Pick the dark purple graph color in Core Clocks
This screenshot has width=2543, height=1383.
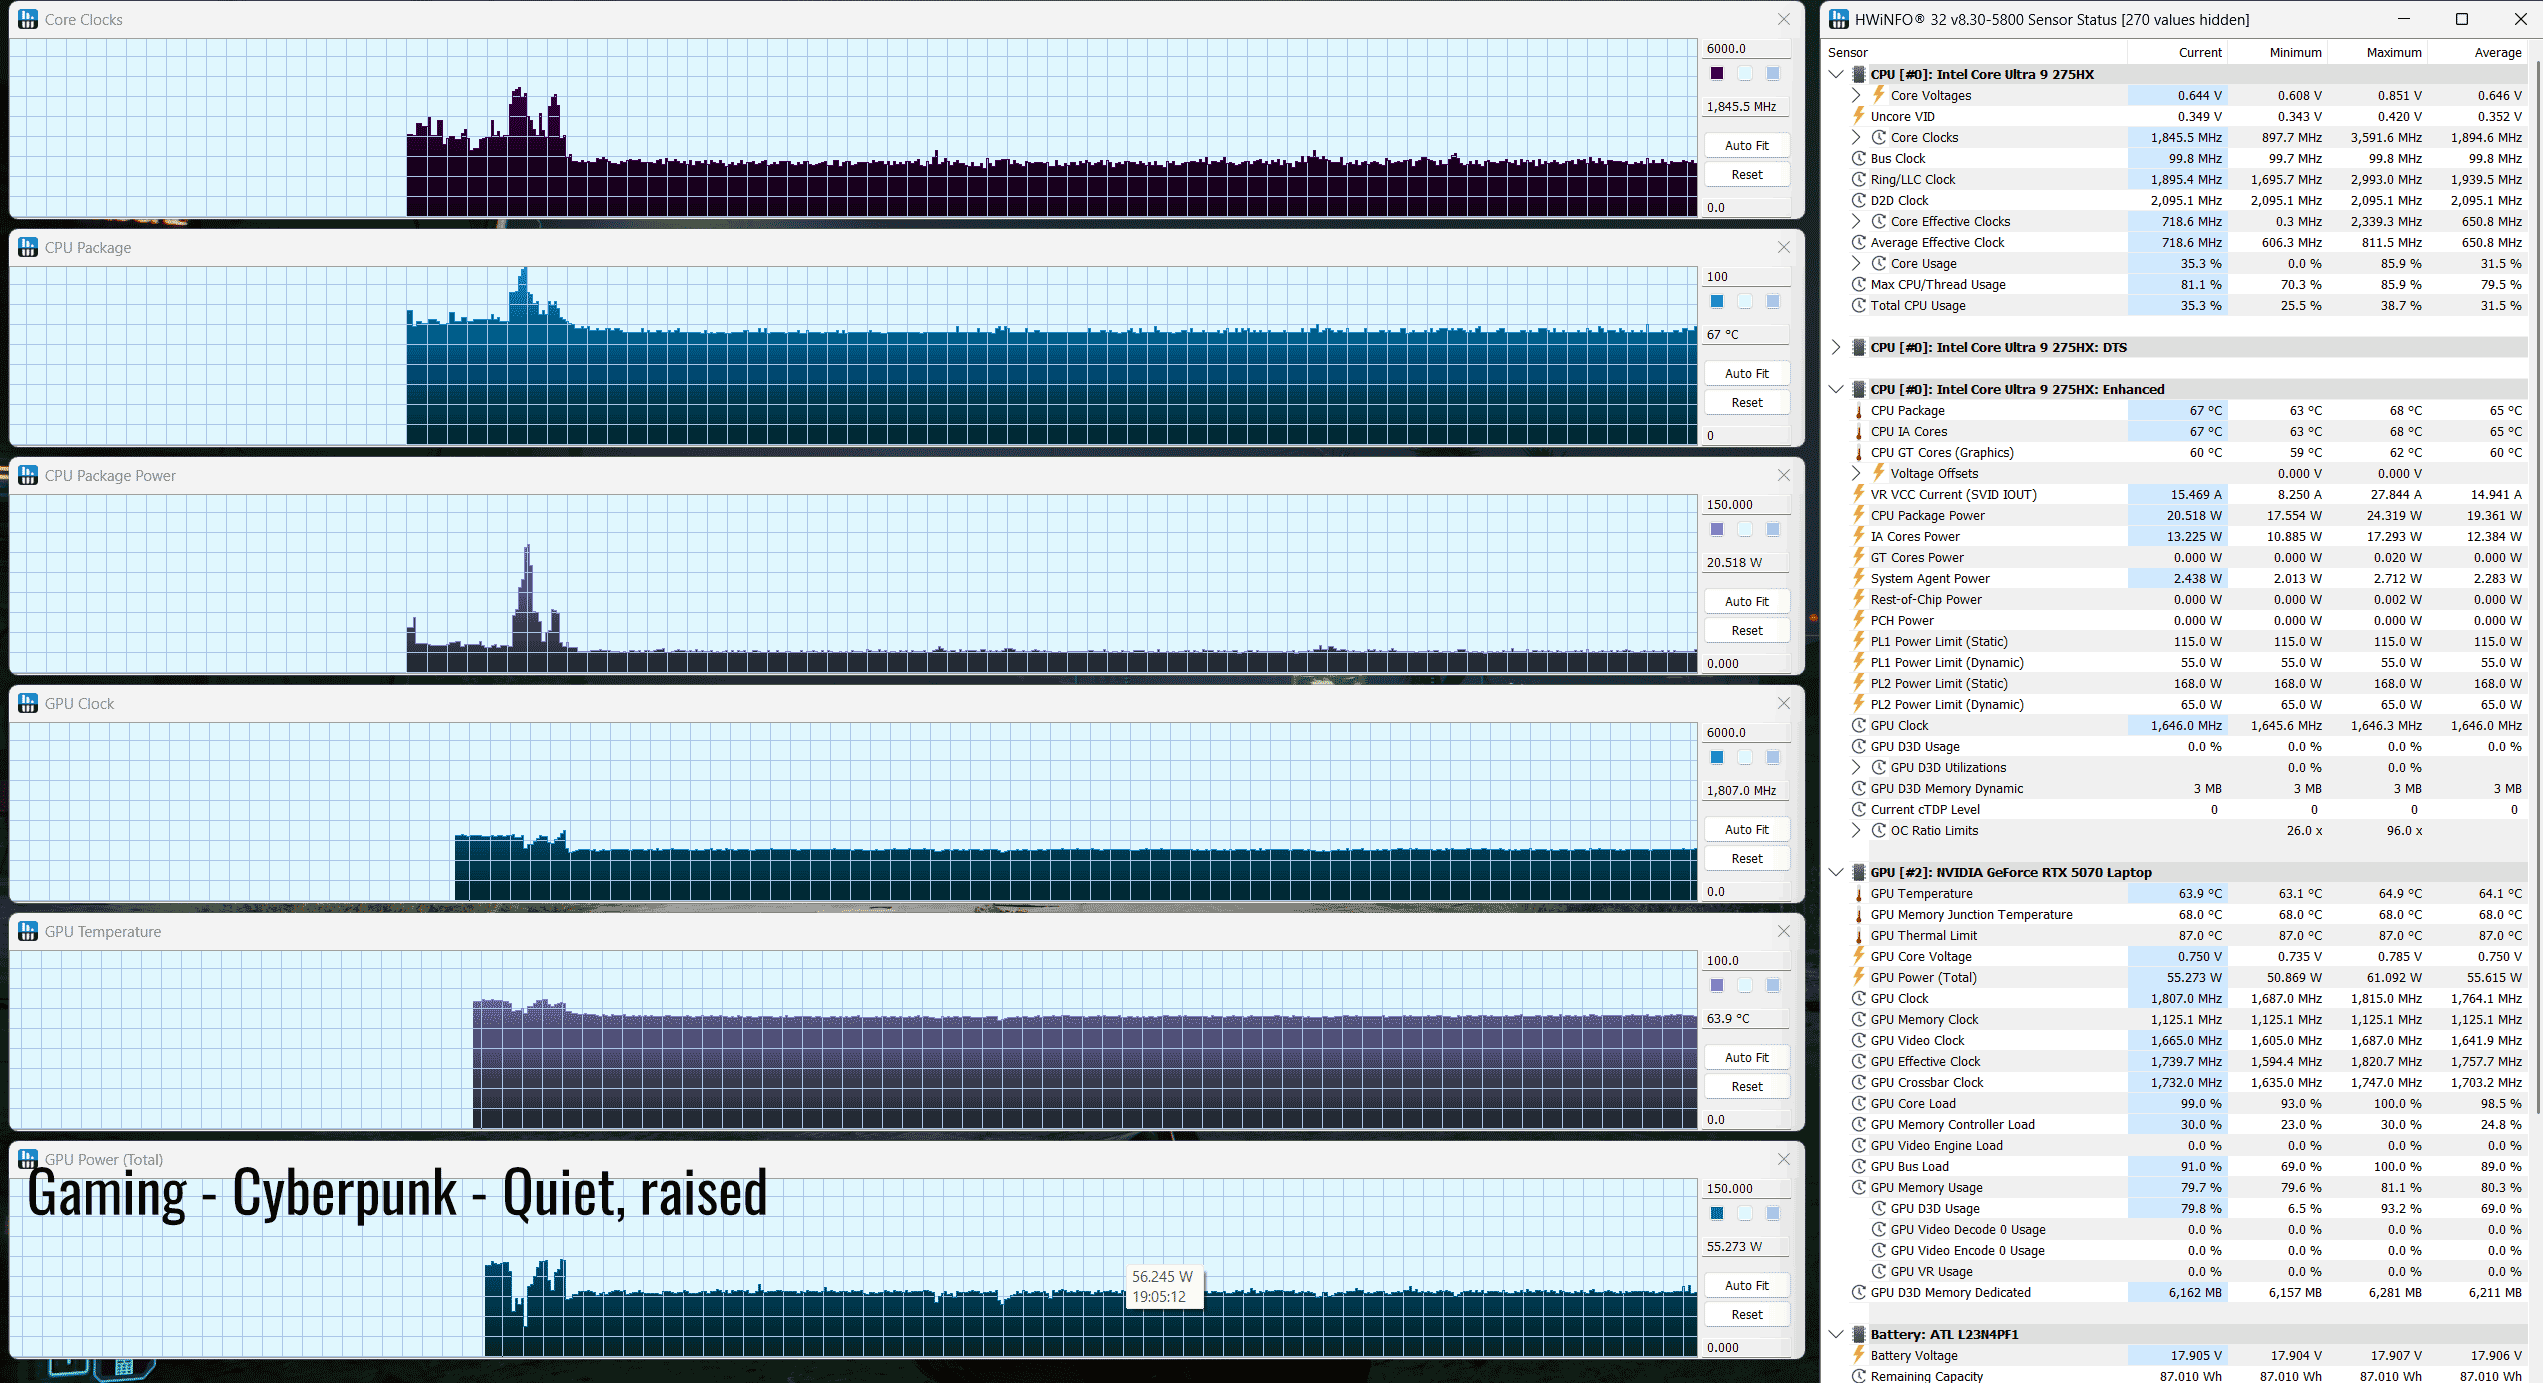1717,73
